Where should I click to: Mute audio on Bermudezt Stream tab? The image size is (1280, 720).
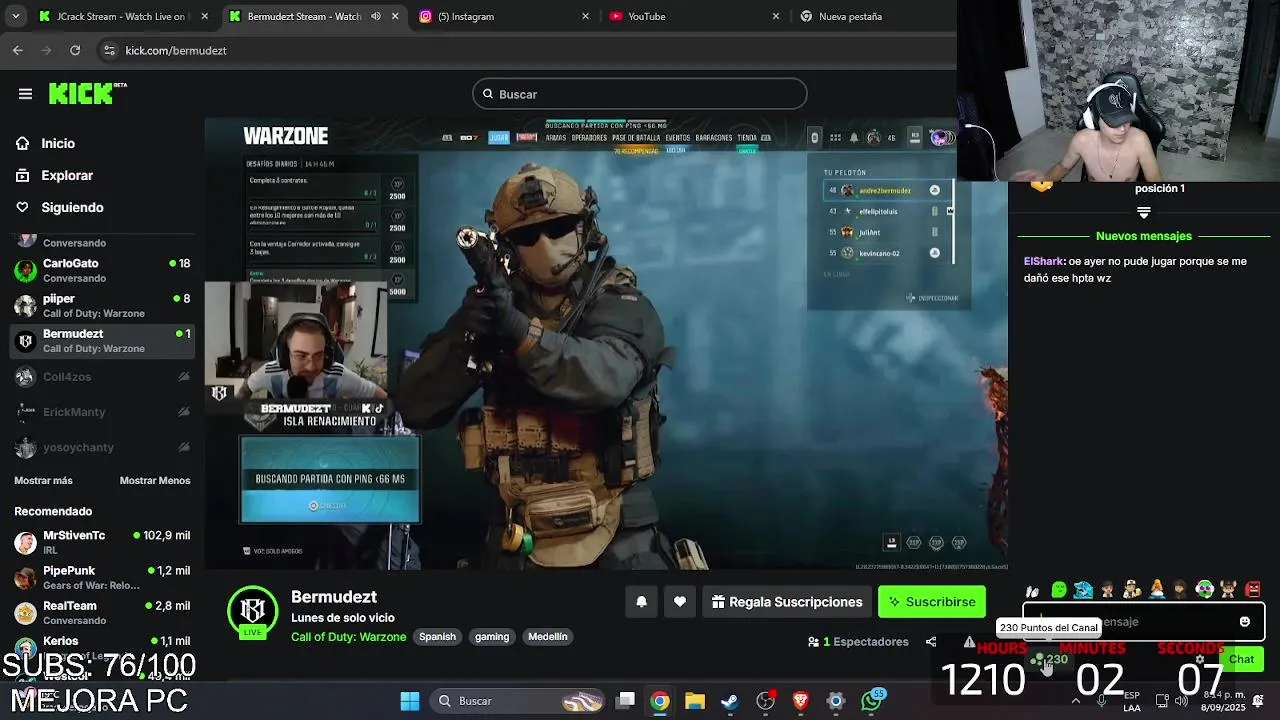point(376,16)
